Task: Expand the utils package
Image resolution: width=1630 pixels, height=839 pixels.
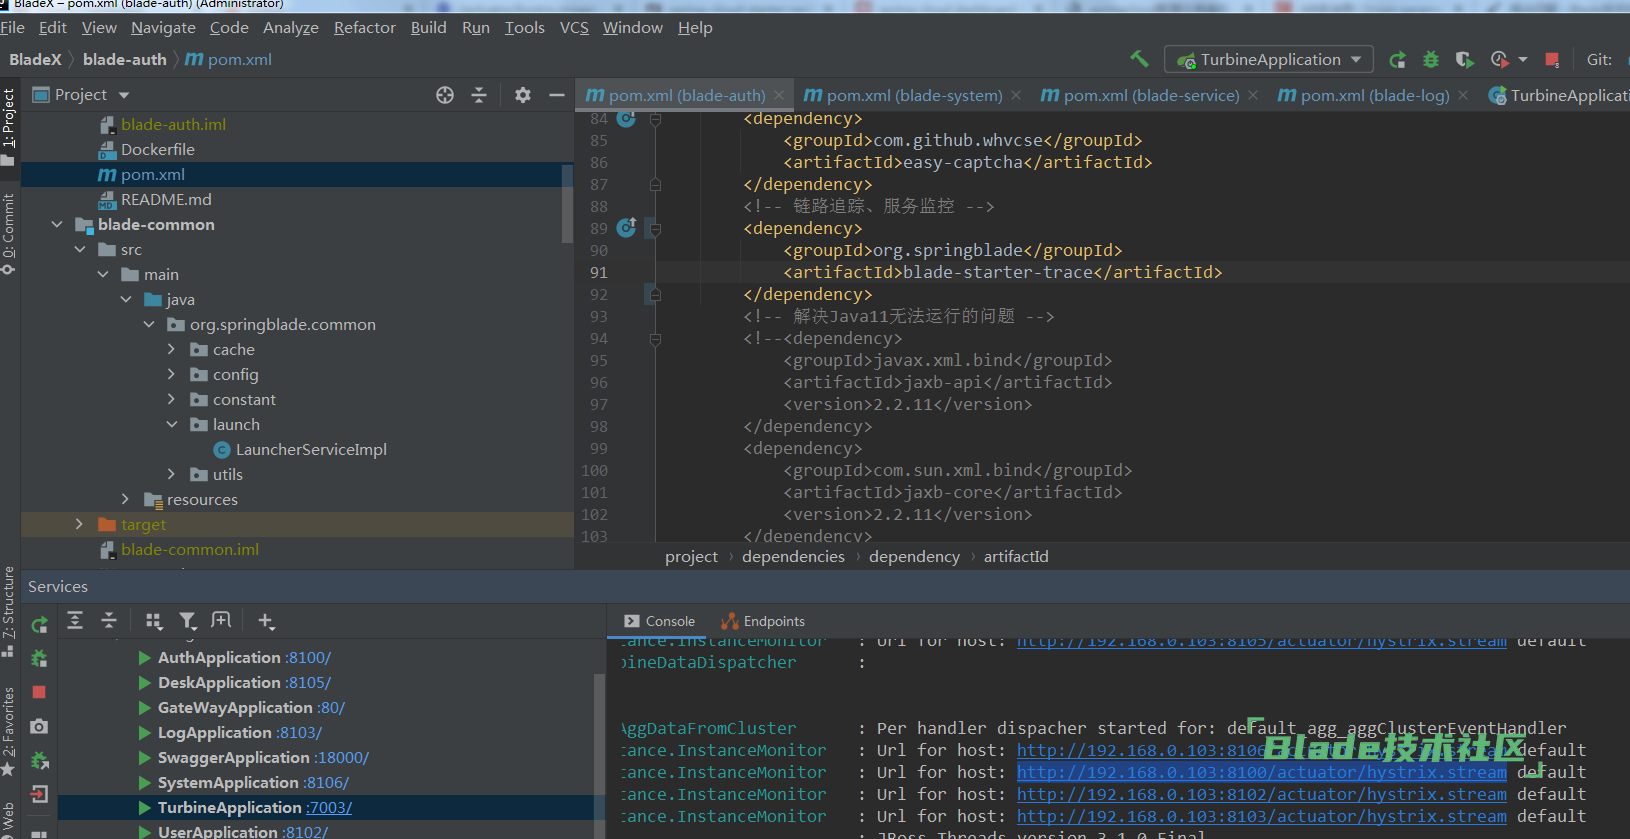Action: (x=172, y=475)
